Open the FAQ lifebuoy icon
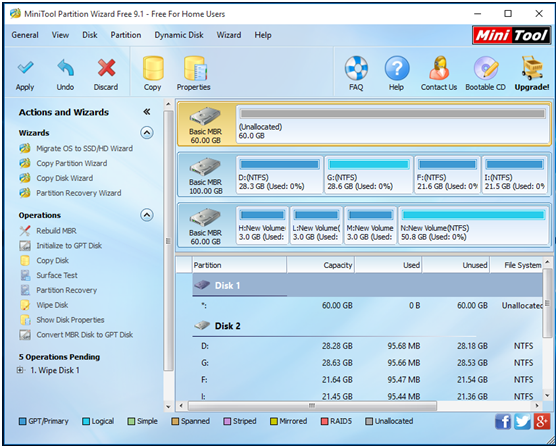This screenshot has height=448, width=558. tap(356, 68)
